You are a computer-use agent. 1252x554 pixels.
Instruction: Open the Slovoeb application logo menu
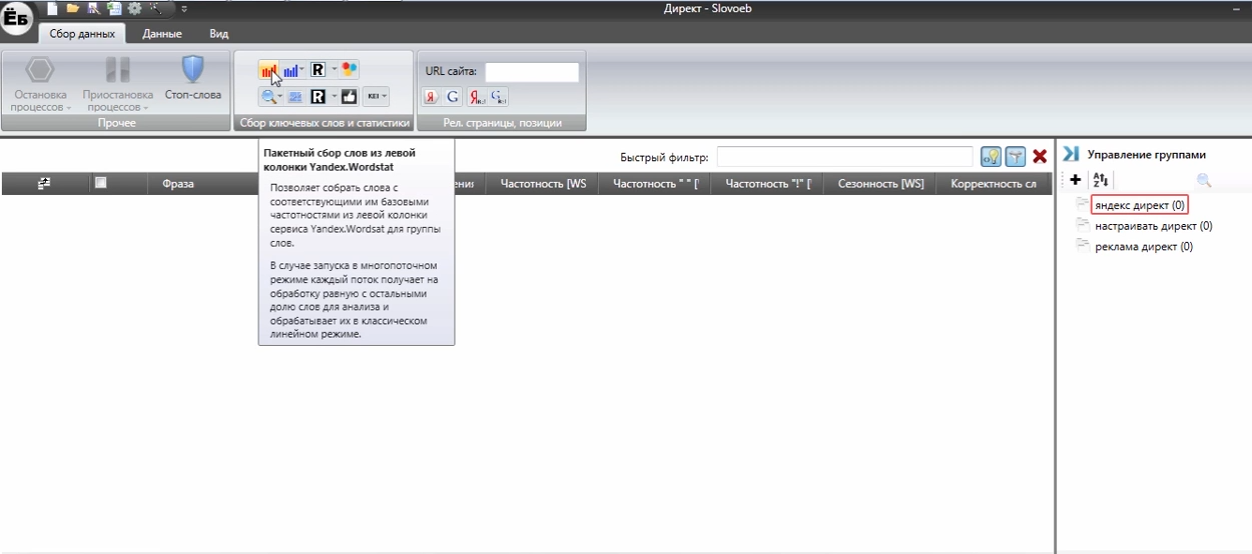tap(17, 17)
